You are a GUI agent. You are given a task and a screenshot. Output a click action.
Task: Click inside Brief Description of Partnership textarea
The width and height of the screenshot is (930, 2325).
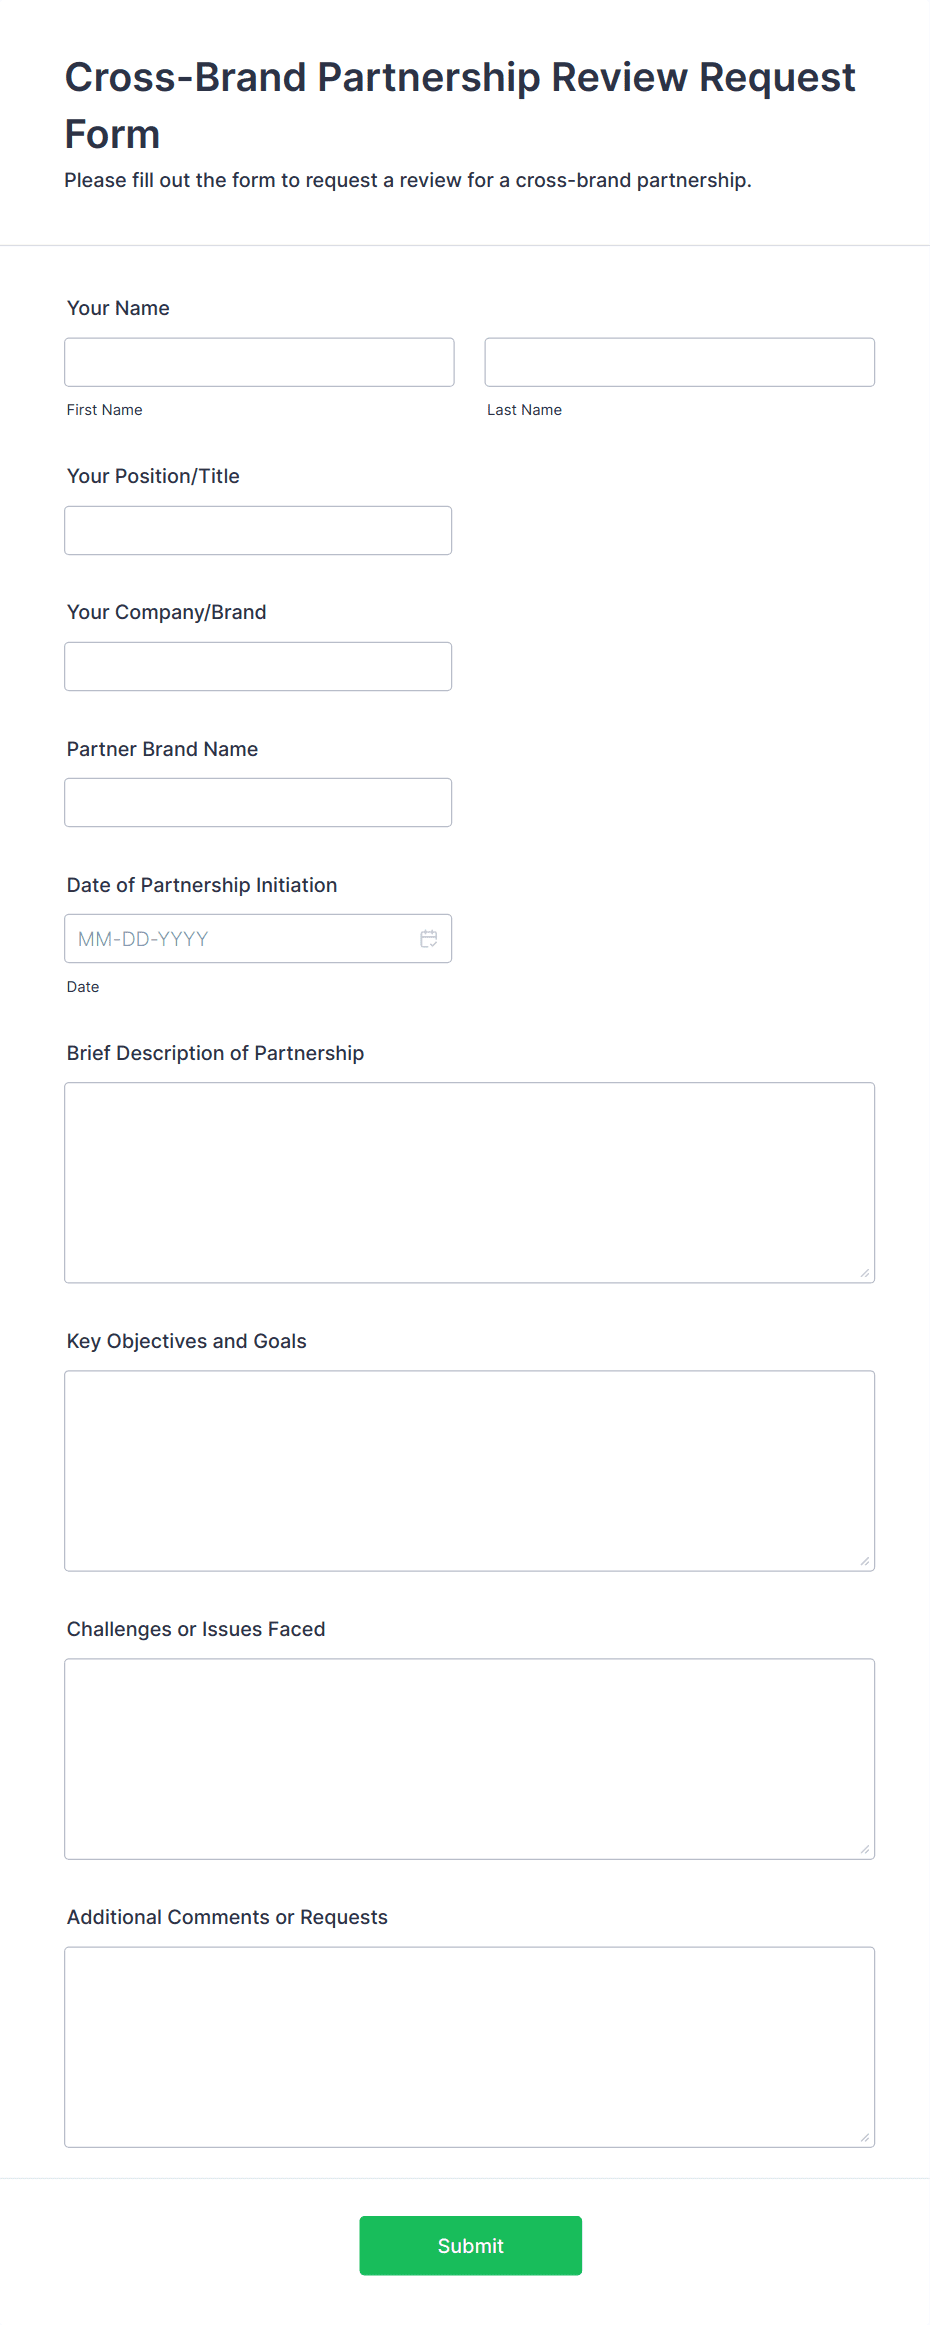coord(469,1182)
